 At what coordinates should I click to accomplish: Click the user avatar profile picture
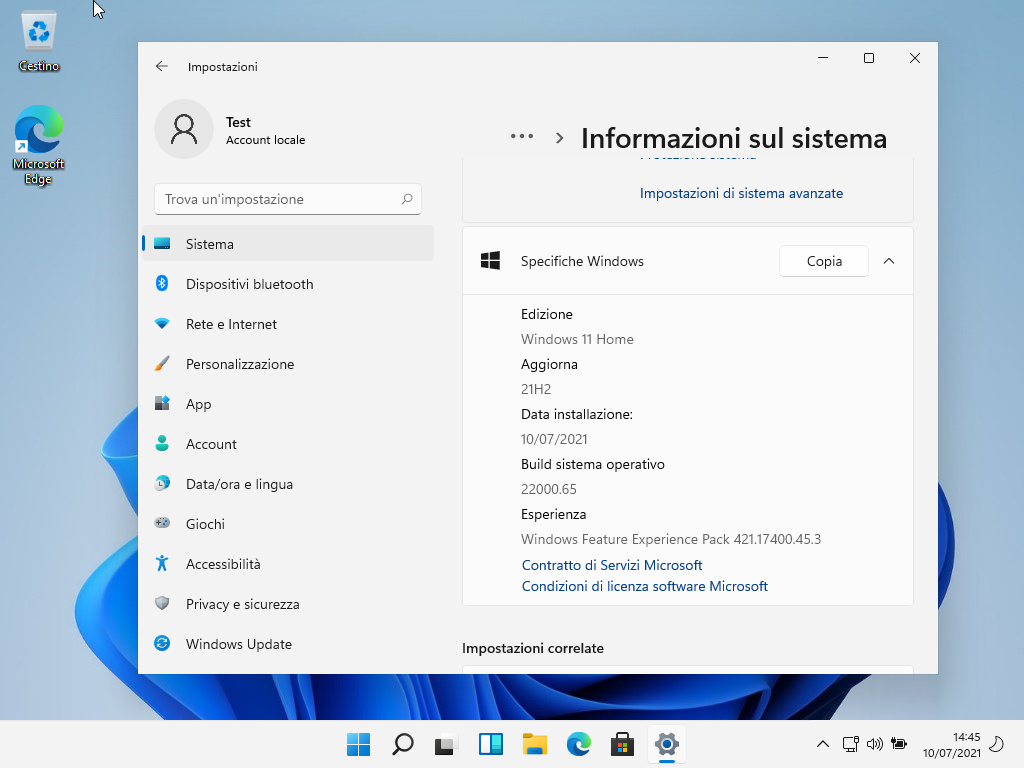(184, 129)
